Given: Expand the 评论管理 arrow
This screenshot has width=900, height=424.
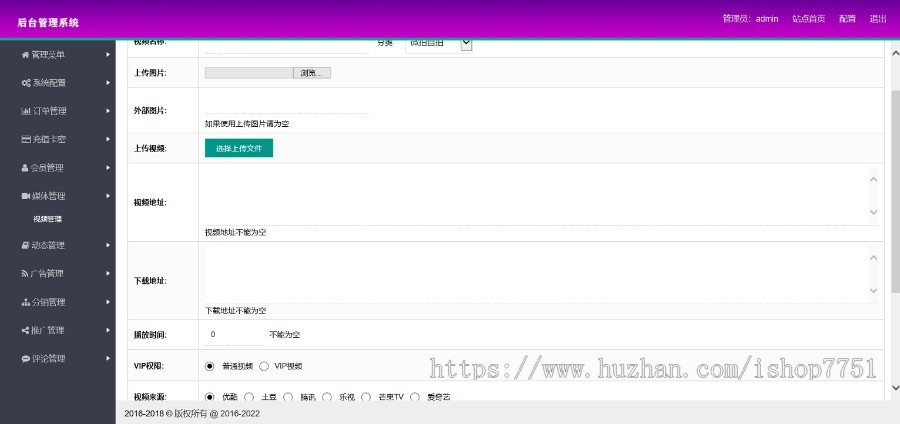Looking at the screenshot, I should tap(108, 359).
